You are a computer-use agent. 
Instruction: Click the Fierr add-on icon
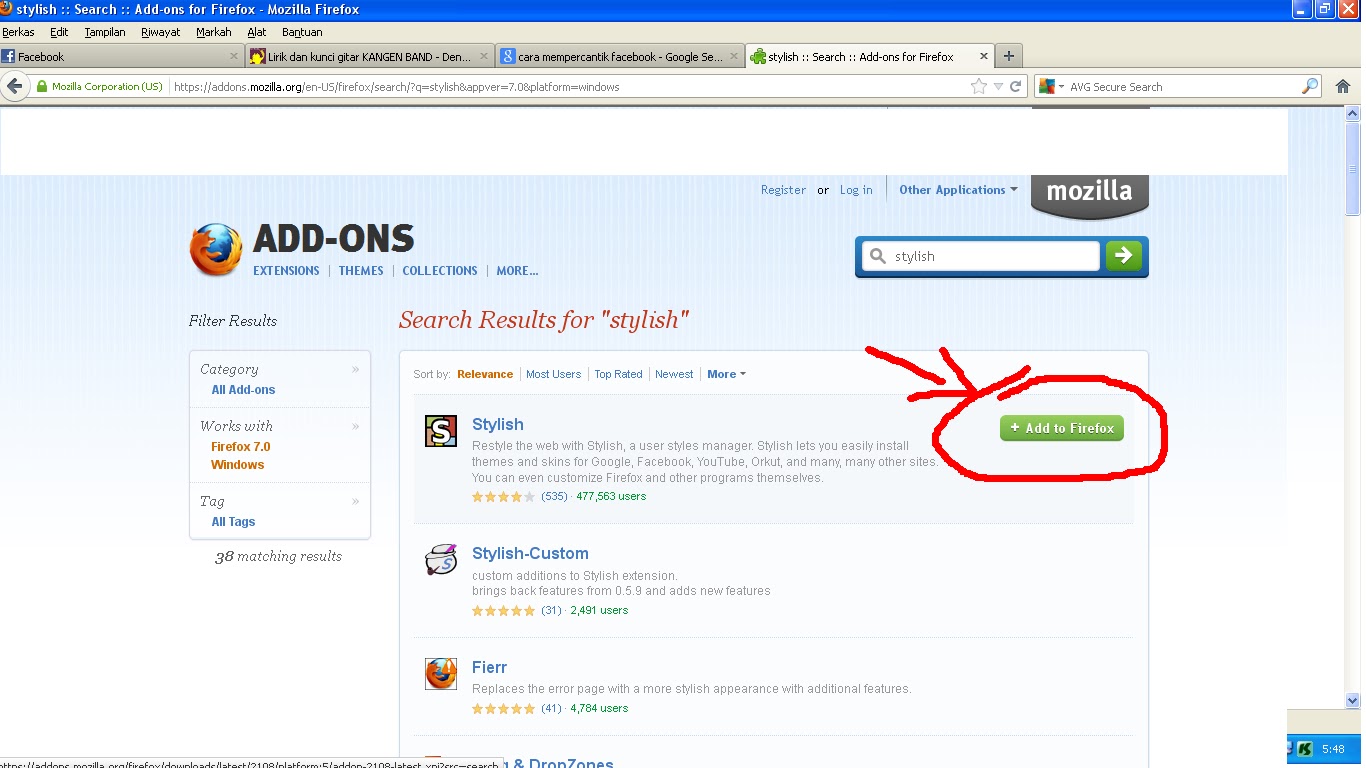click(441, 674)
